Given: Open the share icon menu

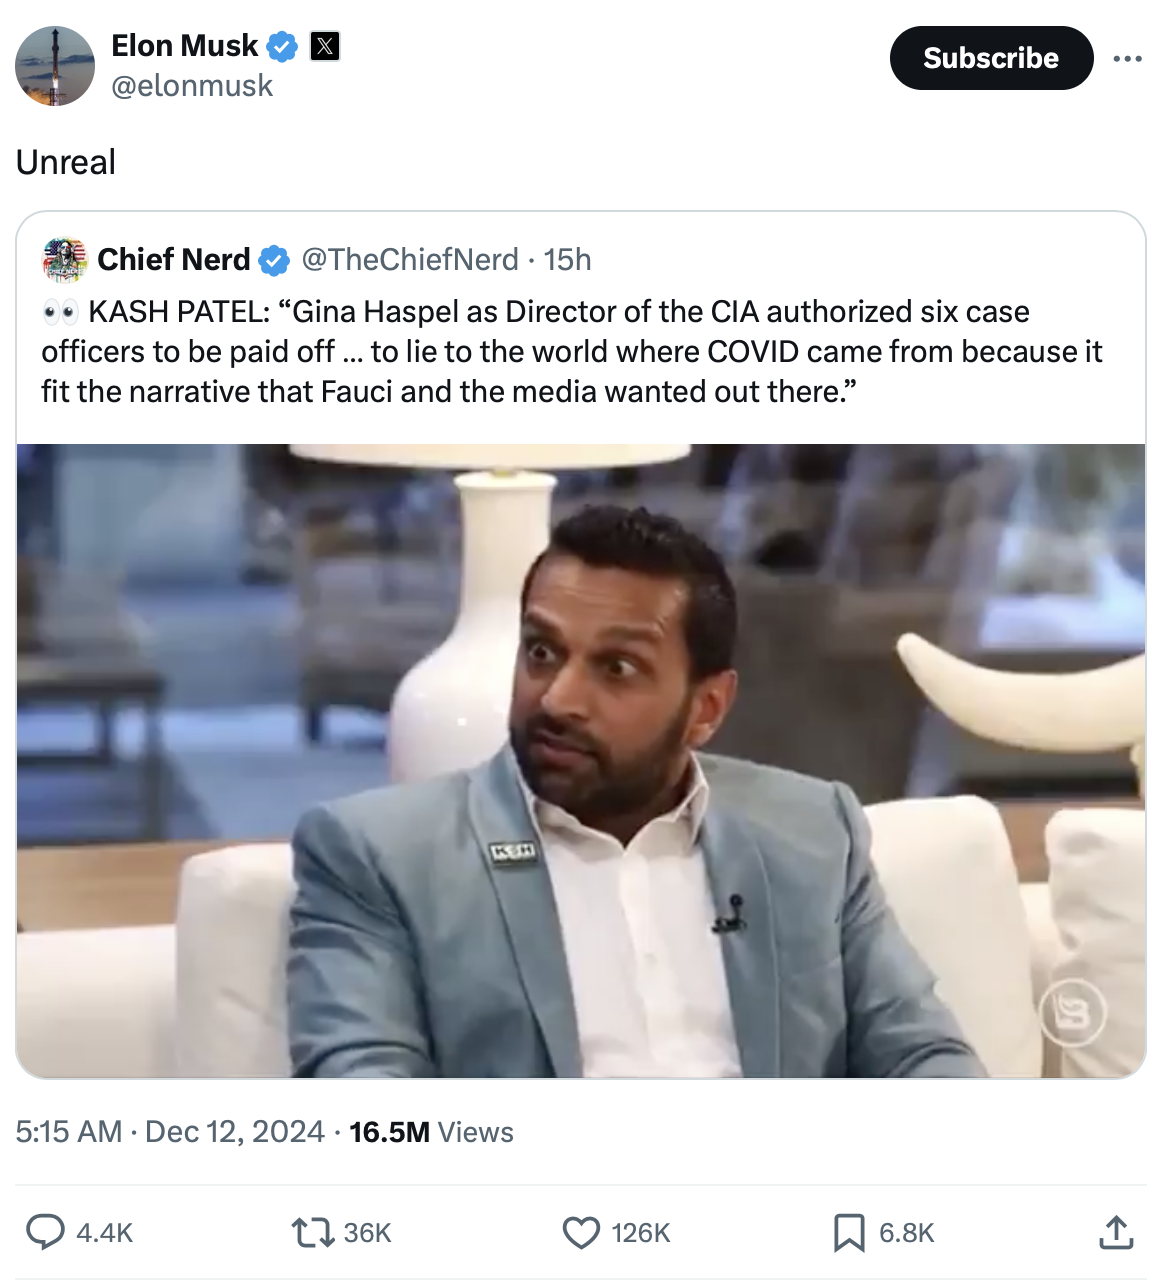Looking at the screenshot, I should pyautogui.click(x=1116, y=1232).
